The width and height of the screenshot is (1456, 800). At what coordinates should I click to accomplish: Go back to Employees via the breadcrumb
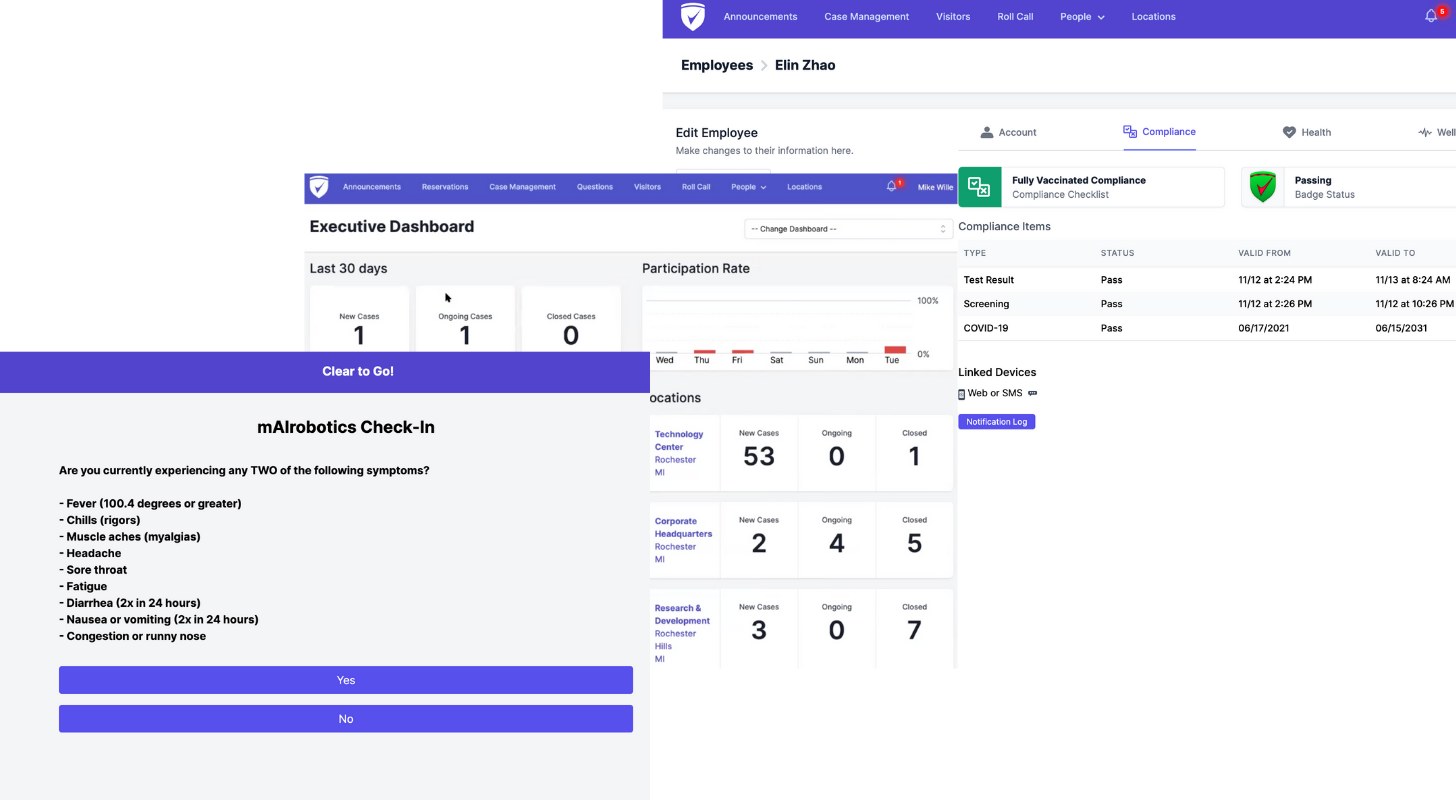point(717,65)
